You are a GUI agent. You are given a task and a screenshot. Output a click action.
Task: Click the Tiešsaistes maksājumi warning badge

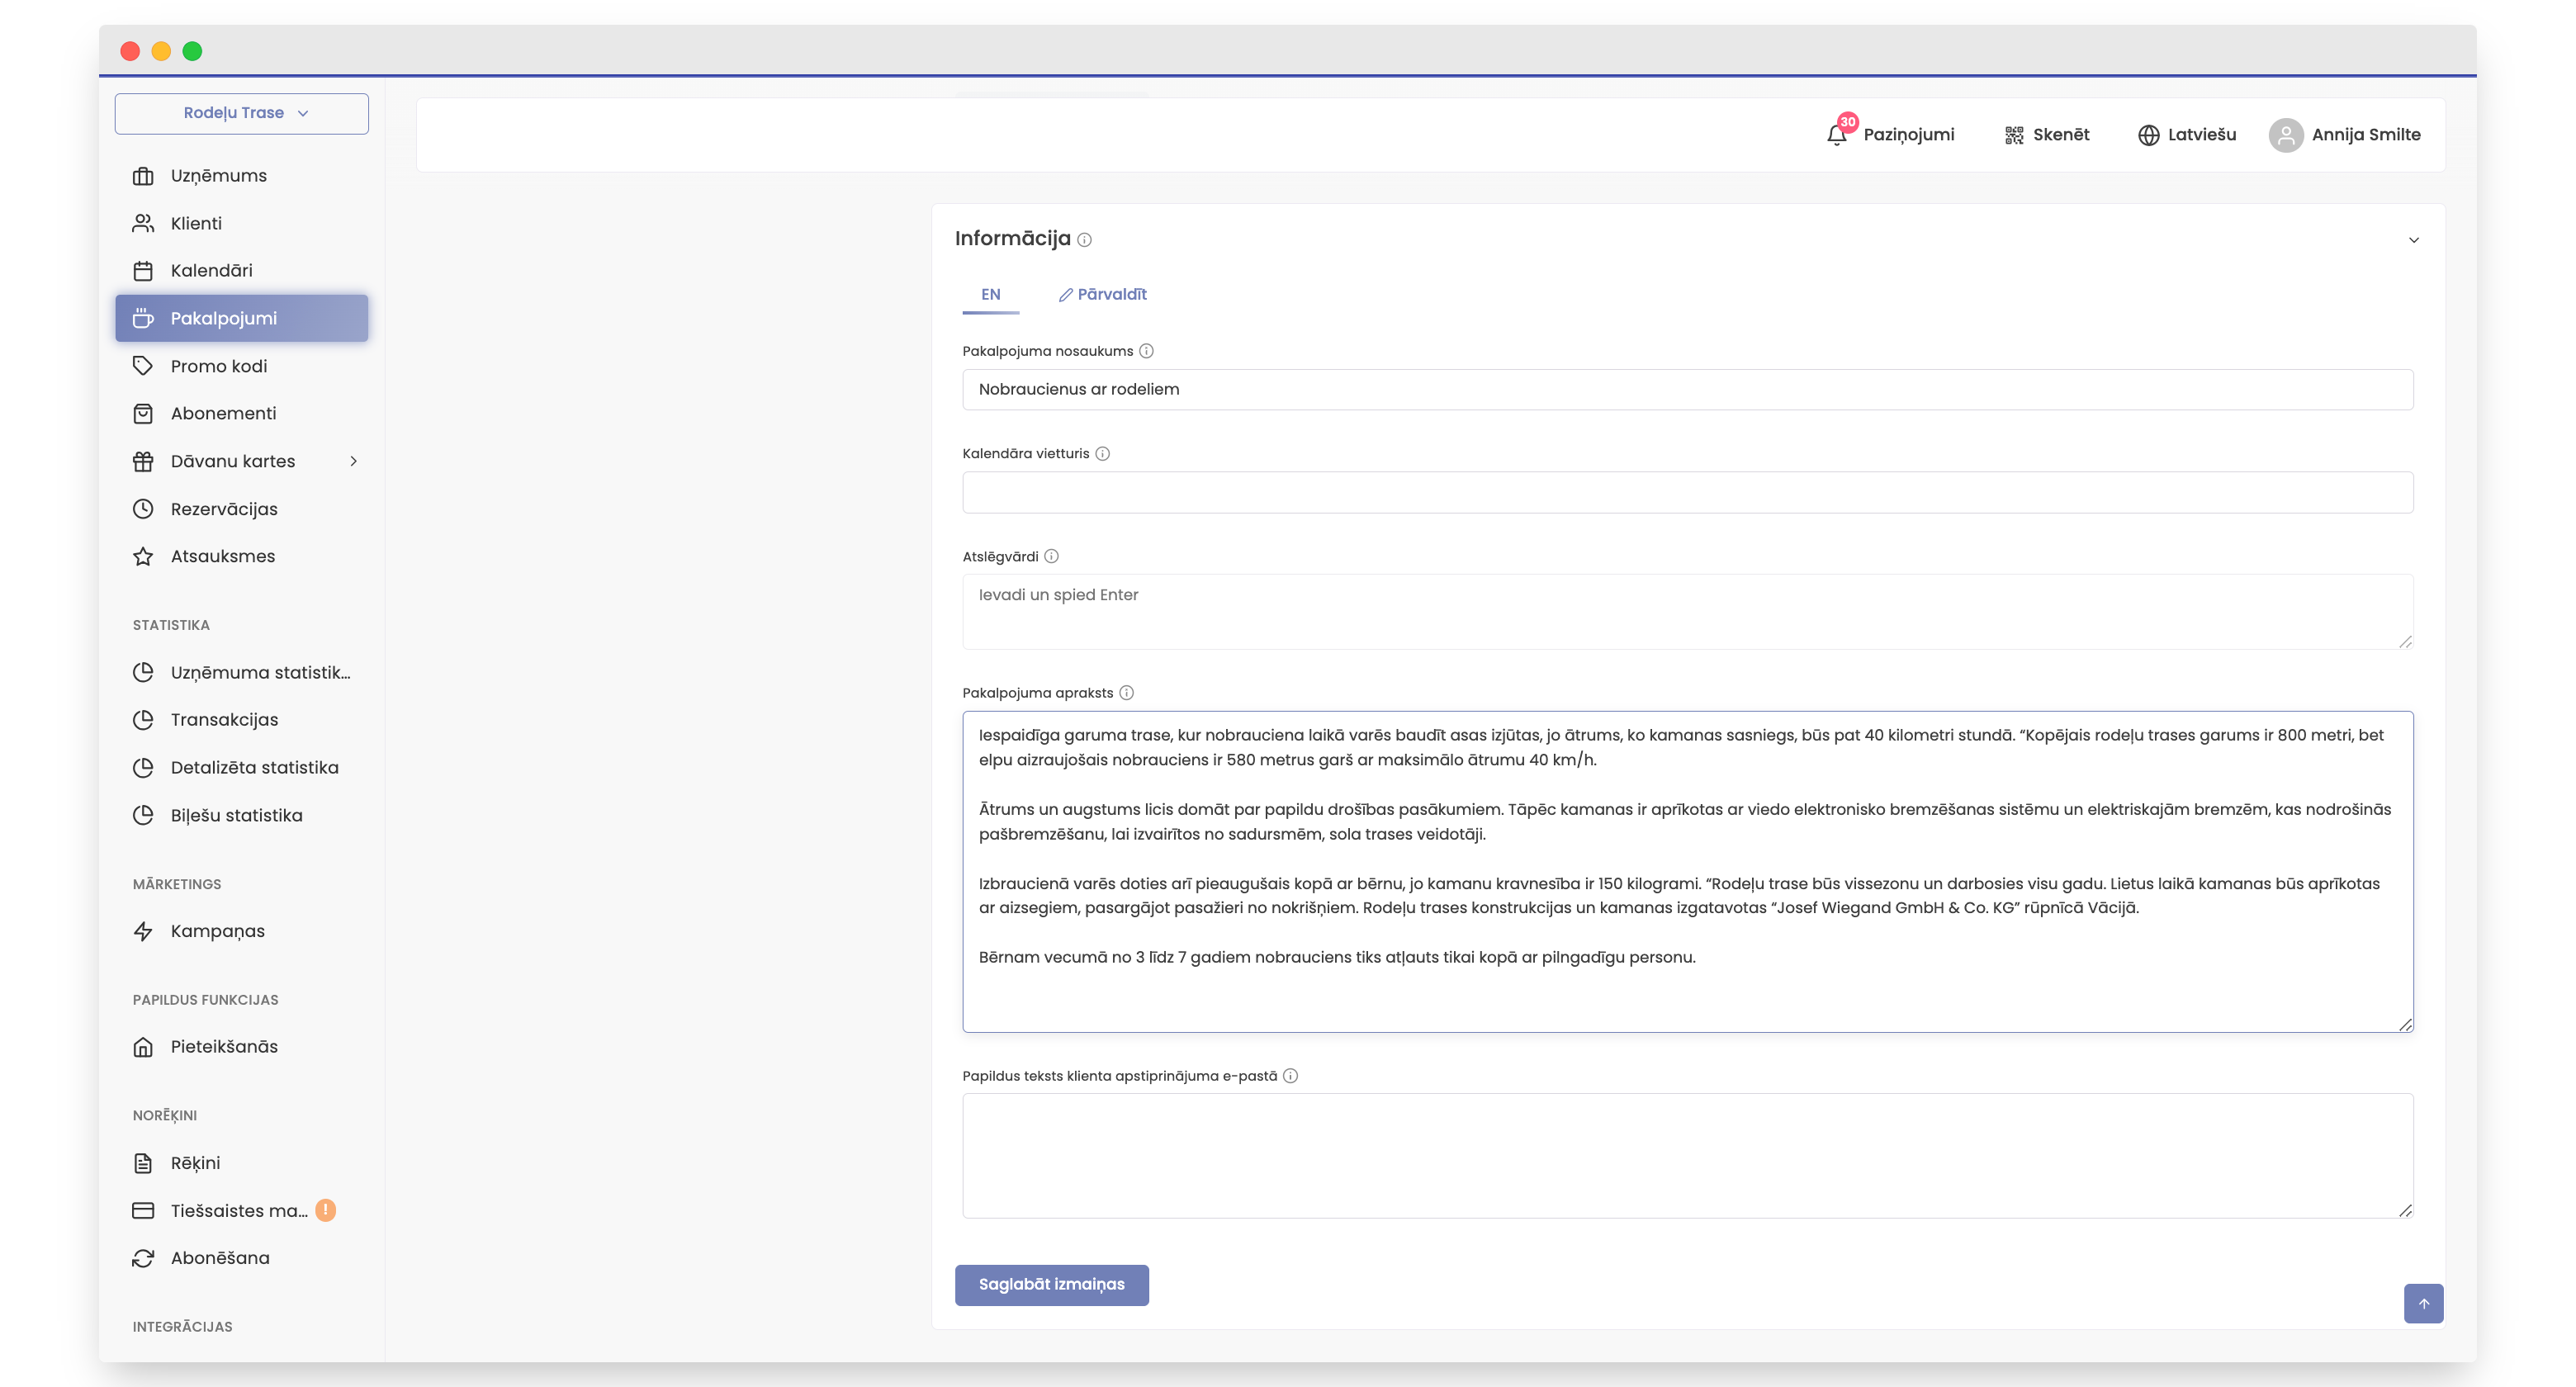coord(325,1210)
